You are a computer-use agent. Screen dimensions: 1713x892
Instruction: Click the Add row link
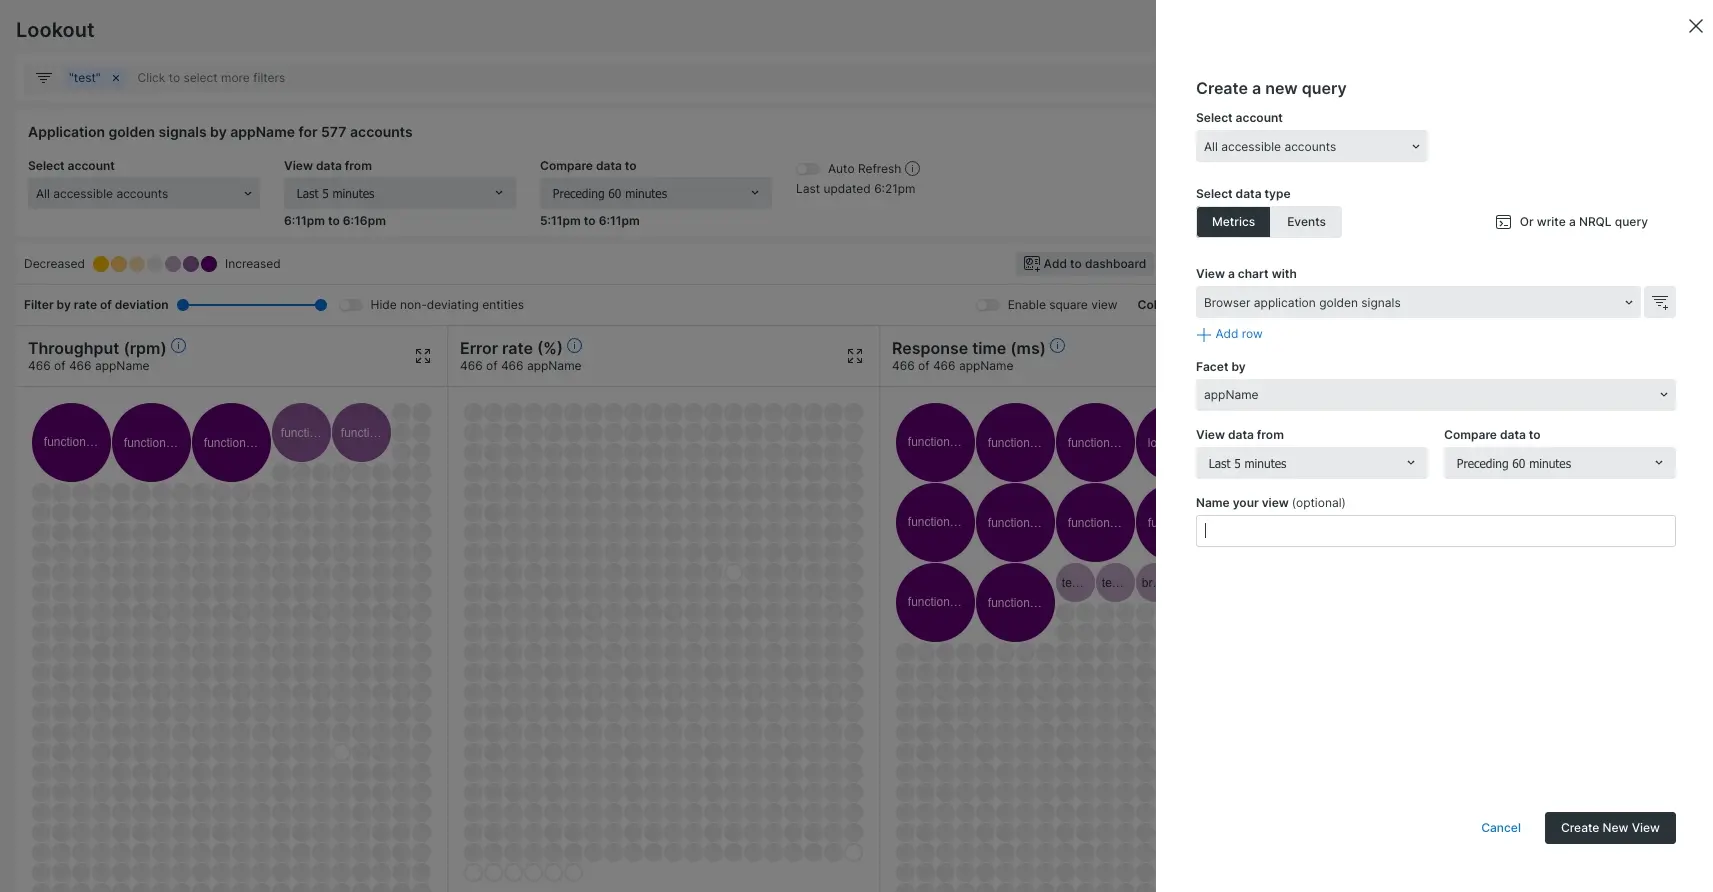1230,334
